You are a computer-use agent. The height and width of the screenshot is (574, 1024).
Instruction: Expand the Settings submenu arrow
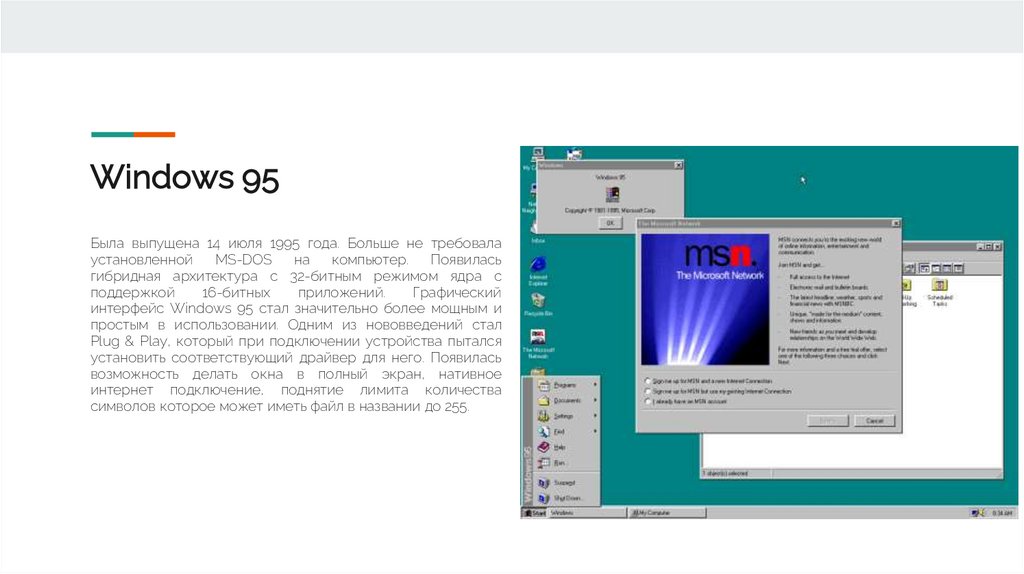tap(595, 416)
